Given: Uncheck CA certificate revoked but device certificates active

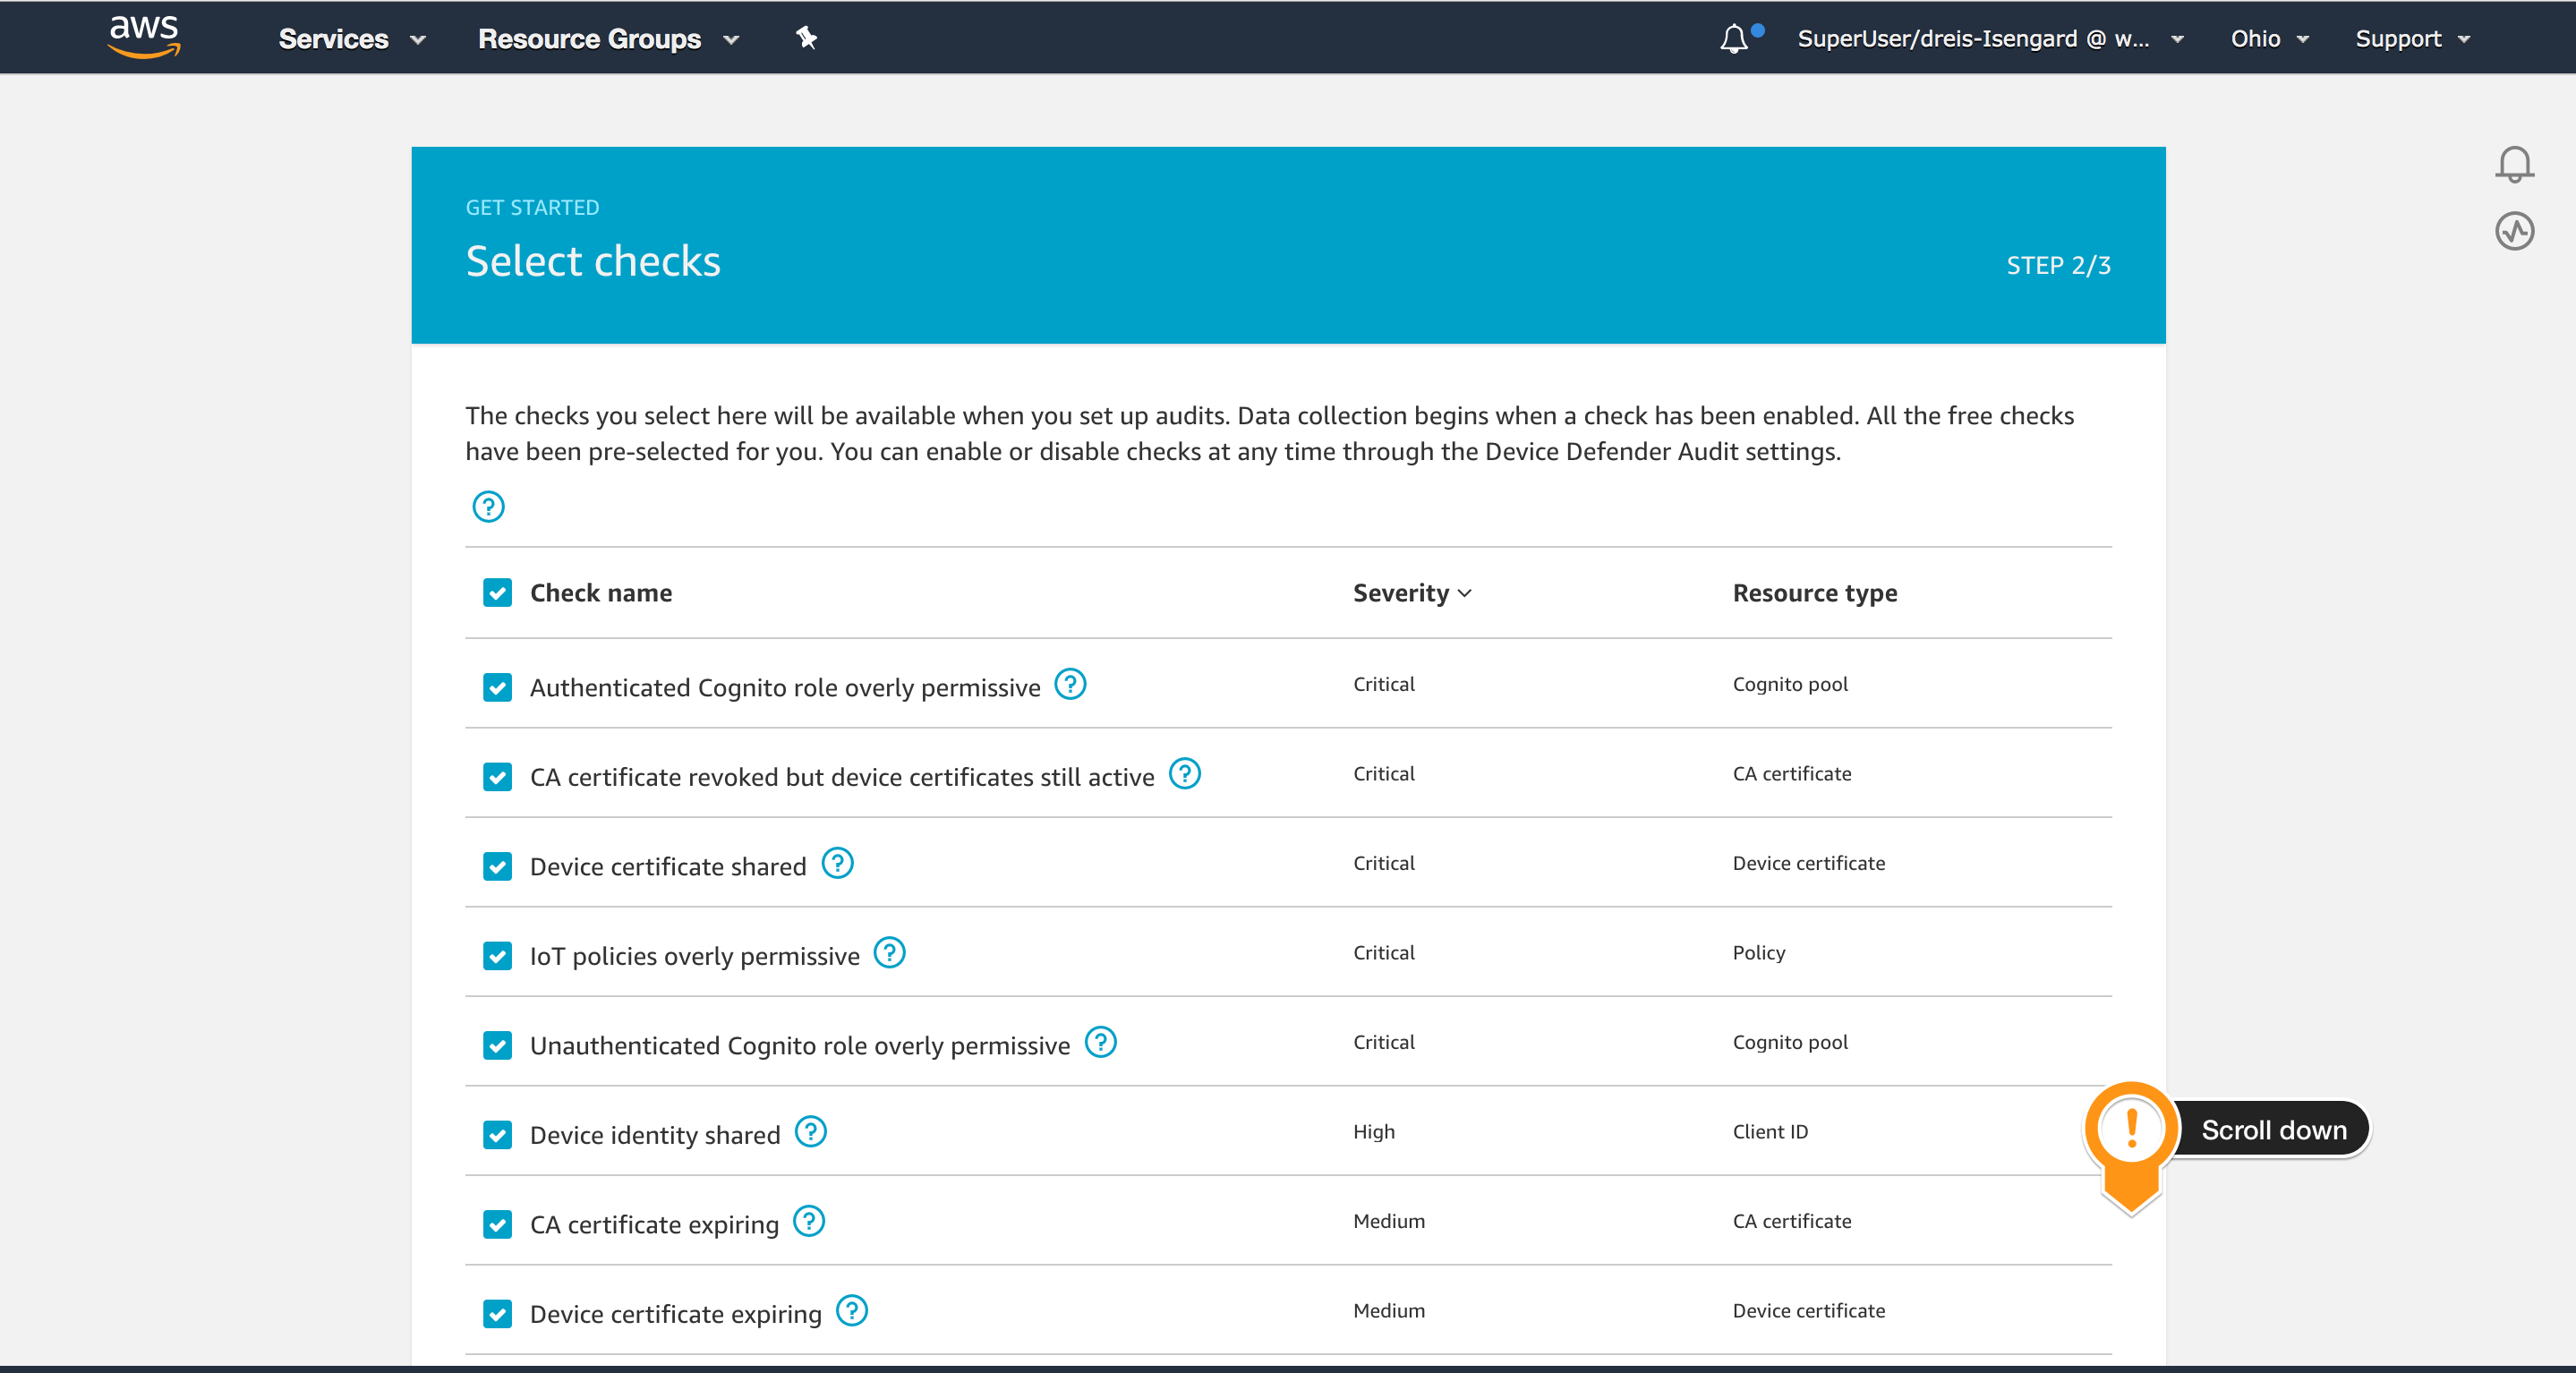Looking at the screenshot, I should (x=497, y=777).
